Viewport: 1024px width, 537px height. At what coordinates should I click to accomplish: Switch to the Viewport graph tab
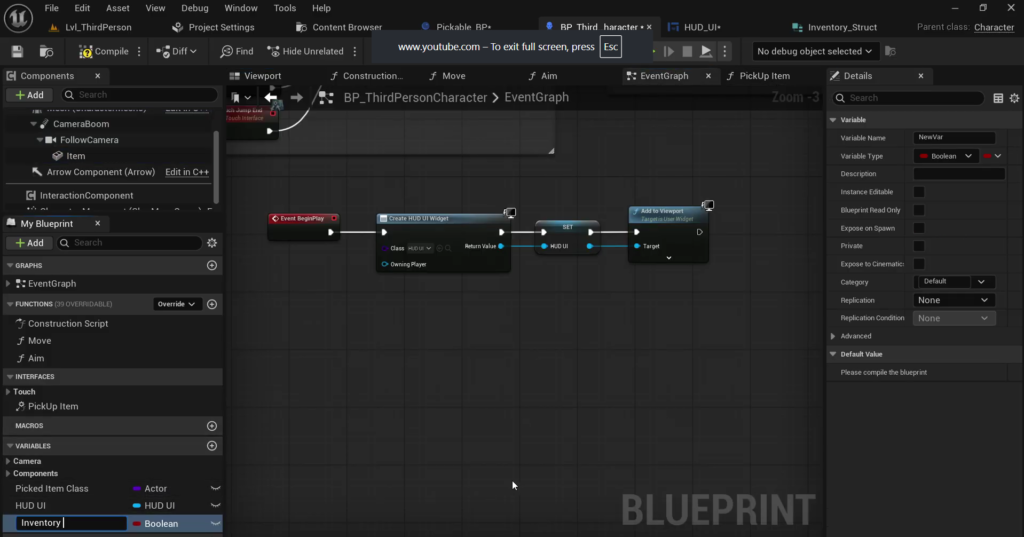click(x=255, y=76)
